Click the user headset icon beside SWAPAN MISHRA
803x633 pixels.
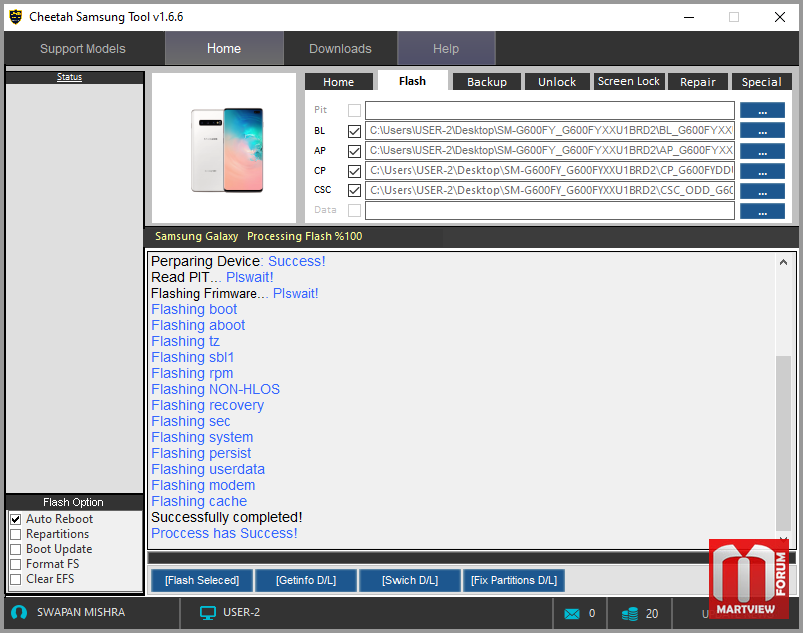19,613
